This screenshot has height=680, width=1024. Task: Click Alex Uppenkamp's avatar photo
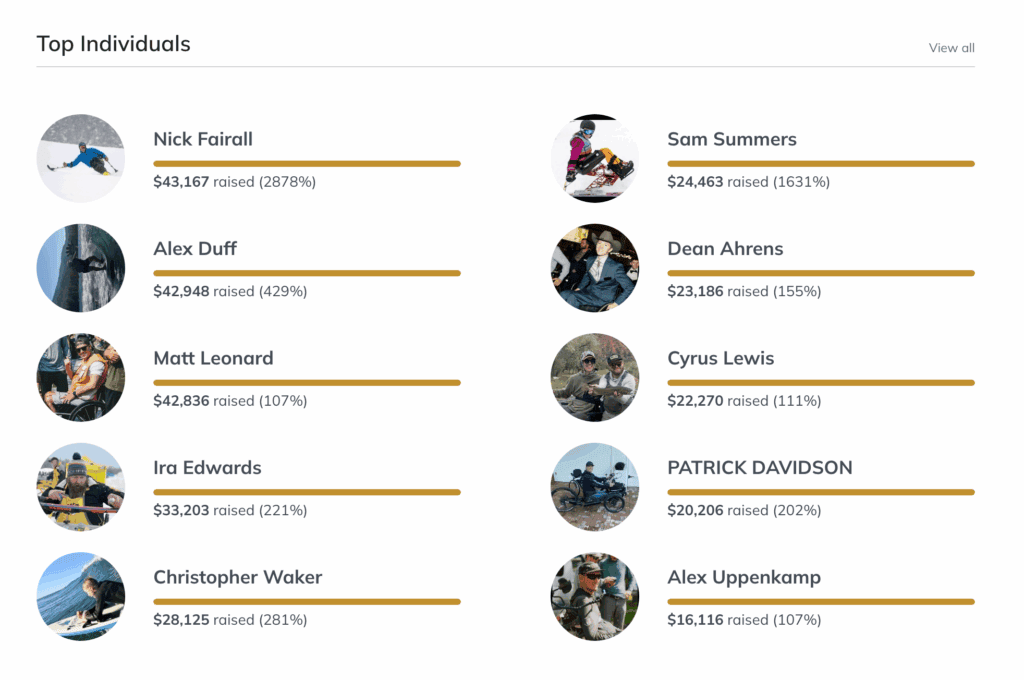click(x=595, y=596)
